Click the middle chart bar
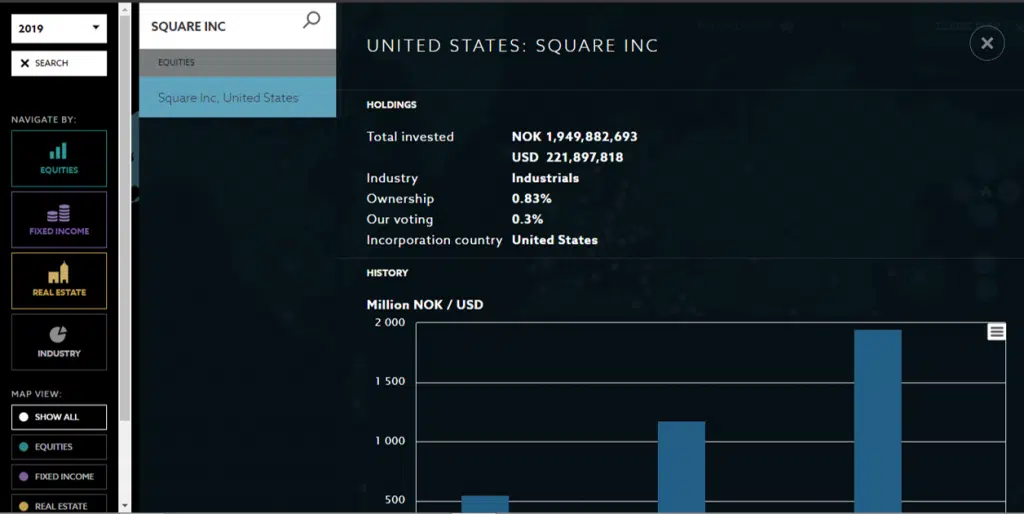This screenshot has height=514, width=1024. 681,466
